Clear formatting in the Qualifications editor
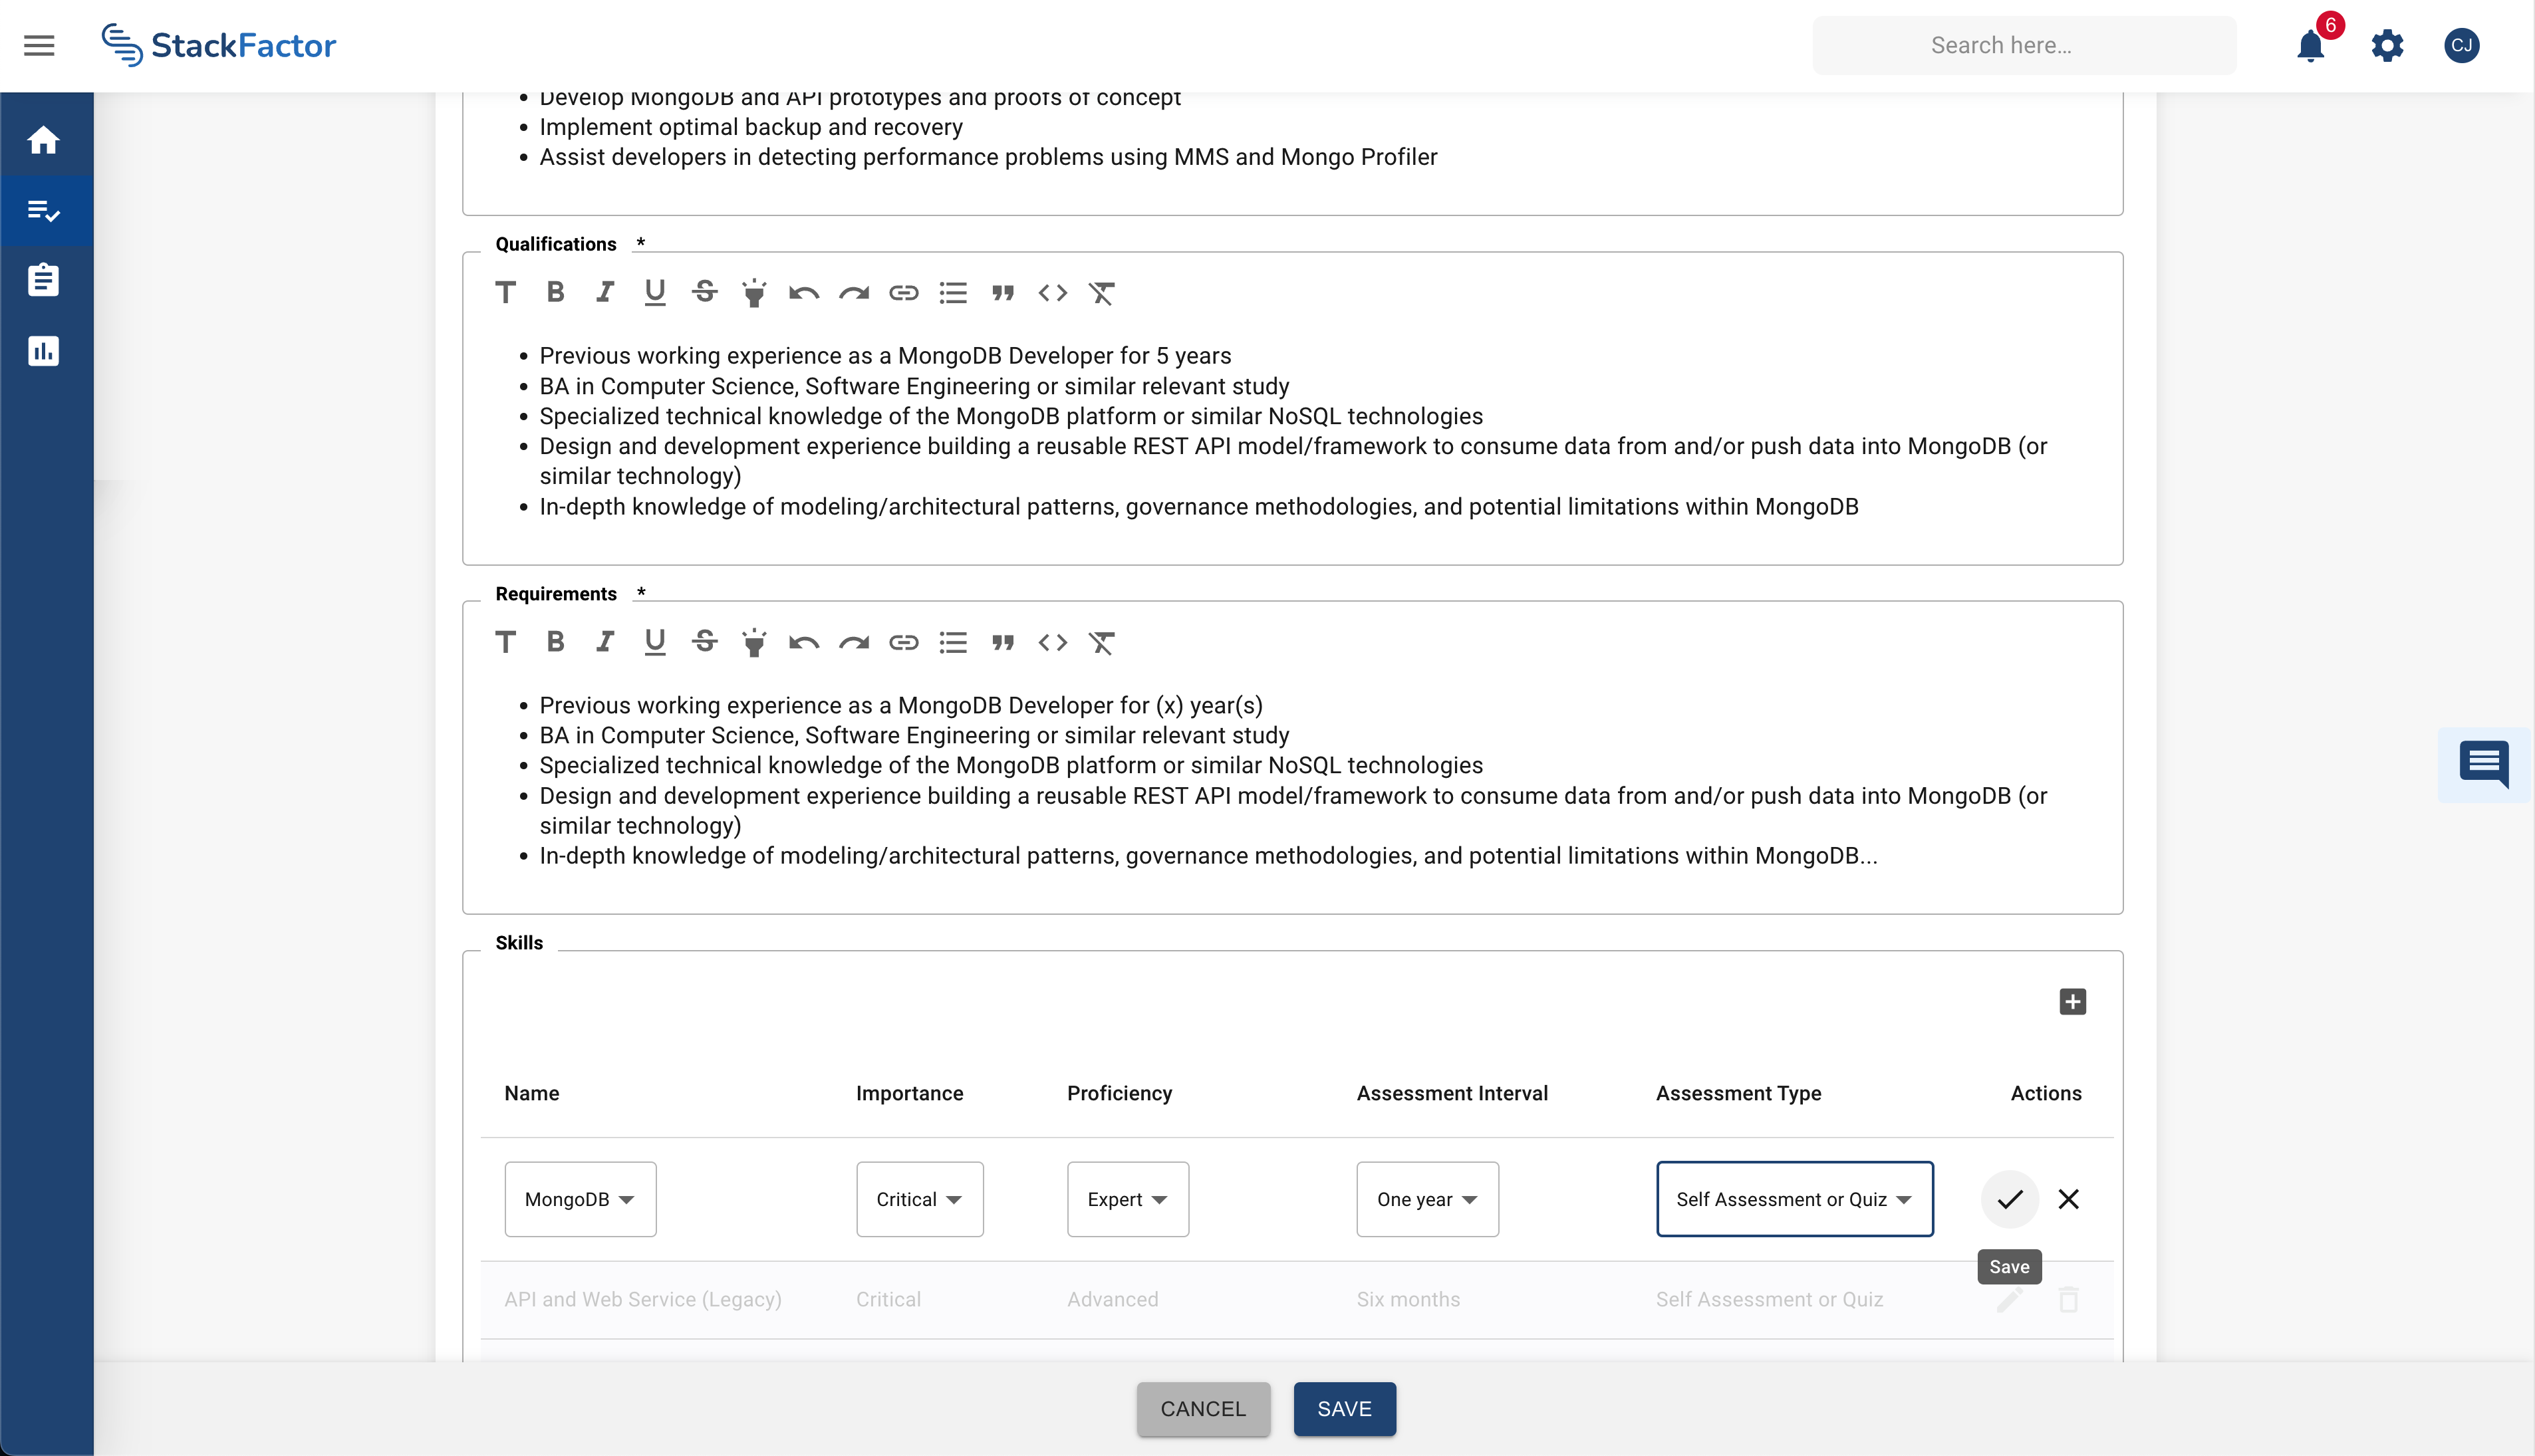The width and height of the screenshot is (2535, 1456). tap(1103, 292)
